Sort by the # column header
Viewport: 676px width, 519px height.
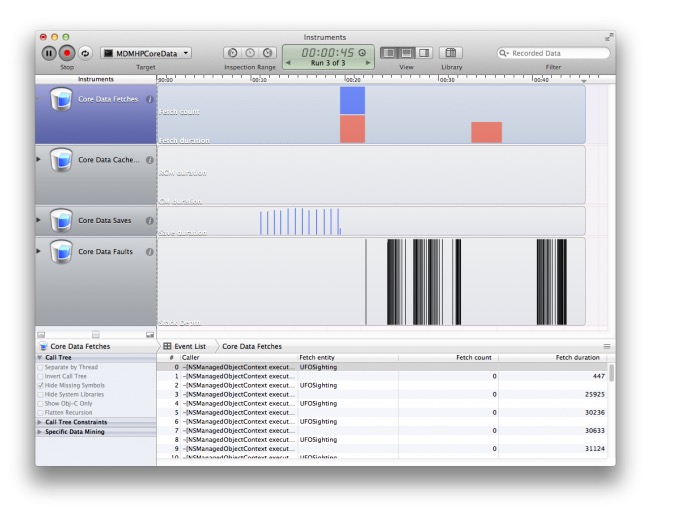click(171, 358)
